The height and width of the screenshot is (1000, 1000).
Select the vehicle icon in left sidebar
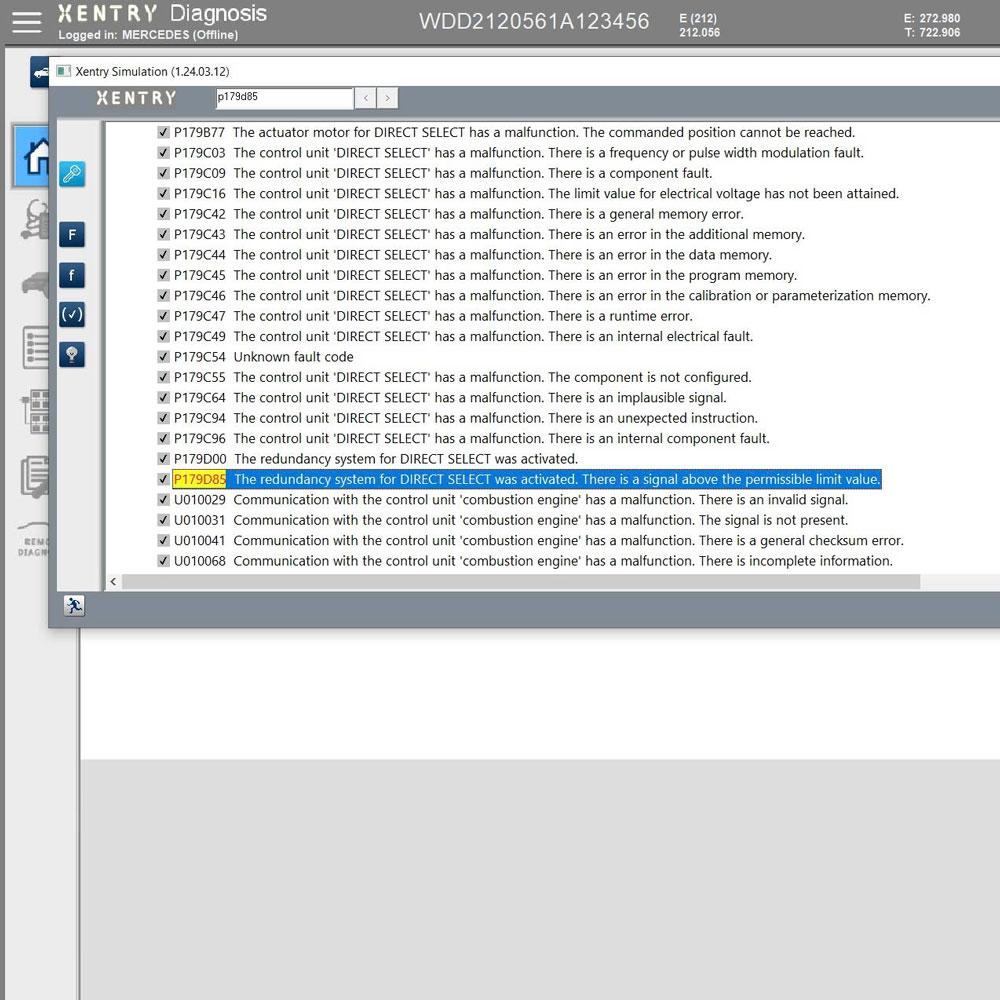(35, 284)
